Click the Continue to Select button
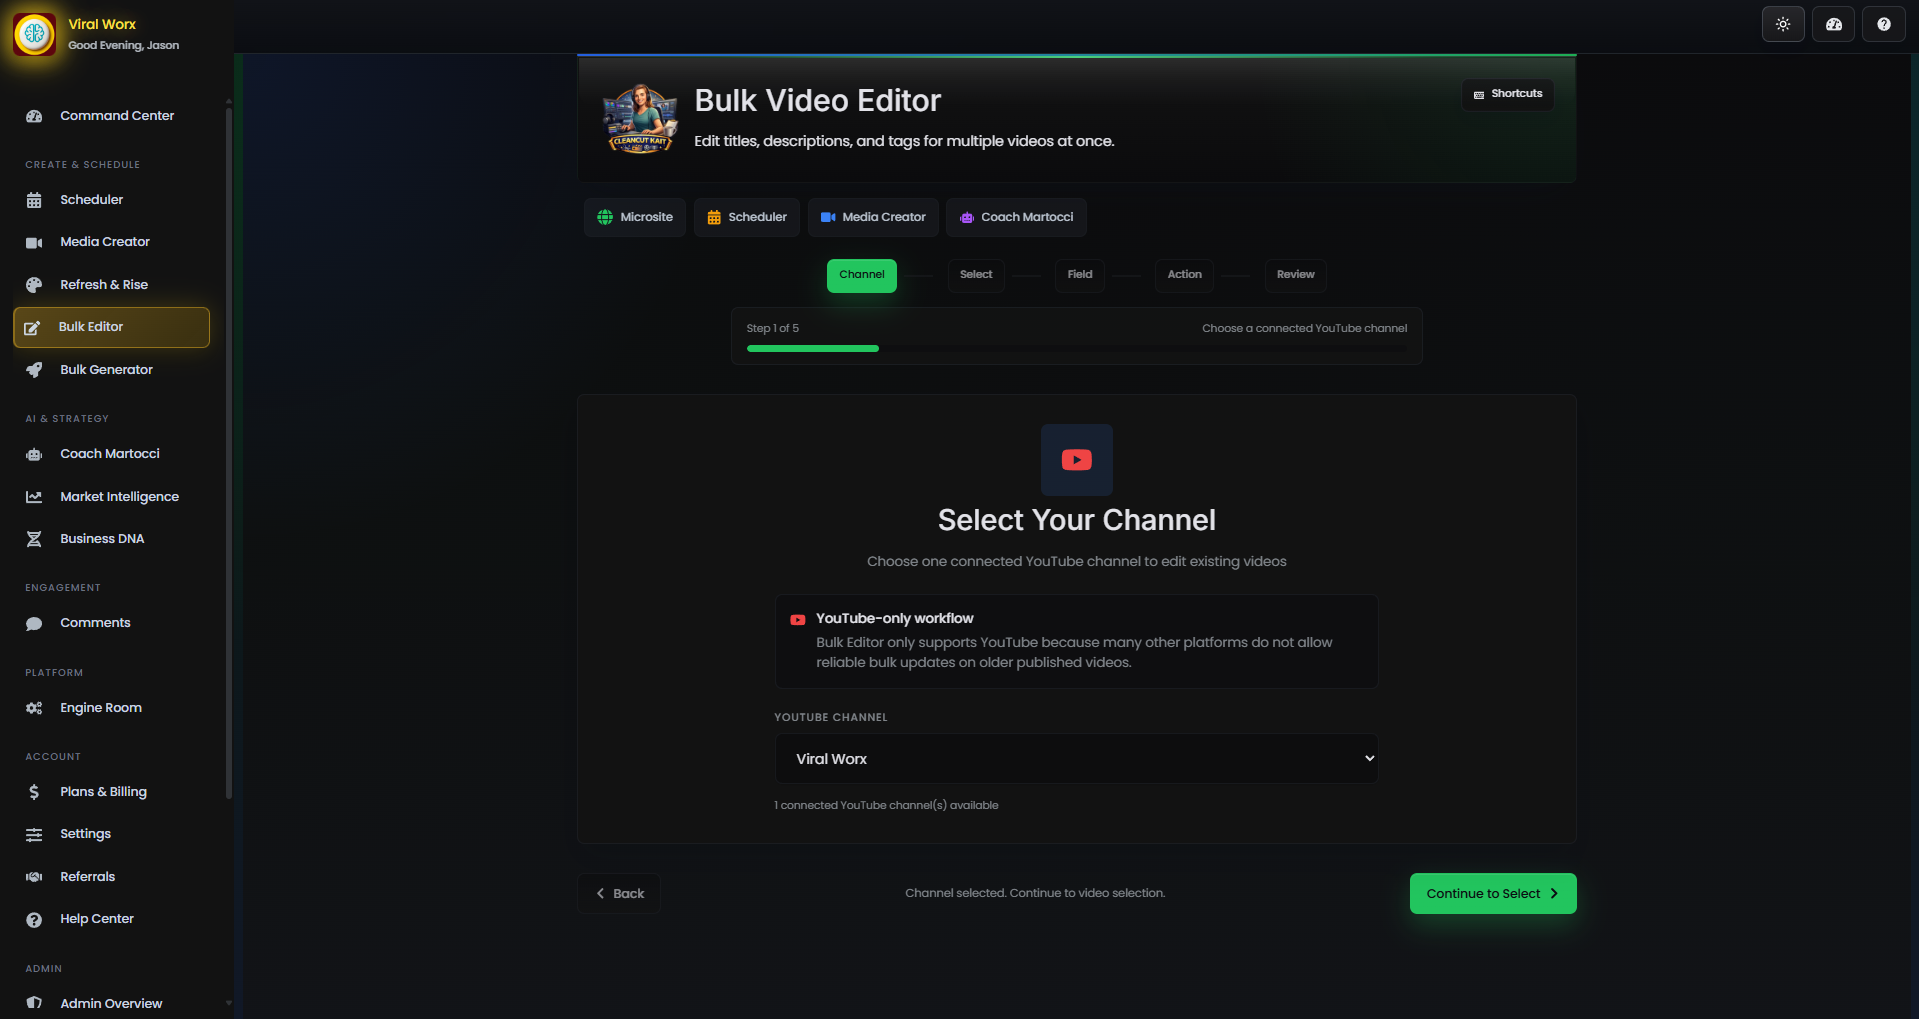This screenshot has height=1019, width=1919. (1493, 894)
